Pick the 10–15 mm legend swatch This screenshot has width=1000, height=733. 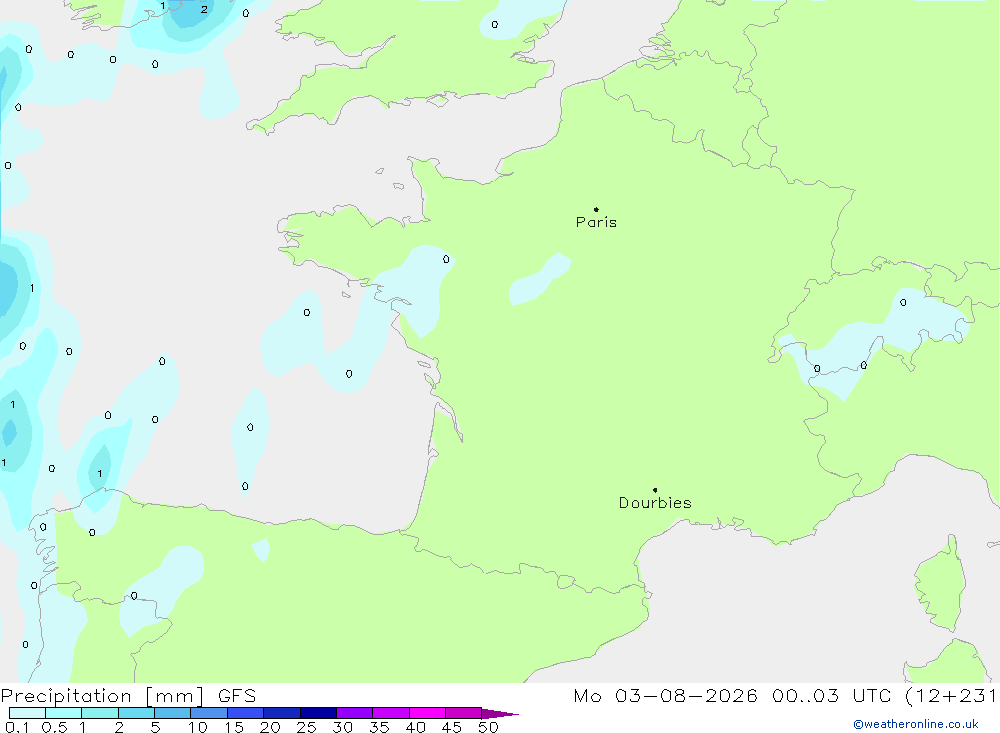209,713
